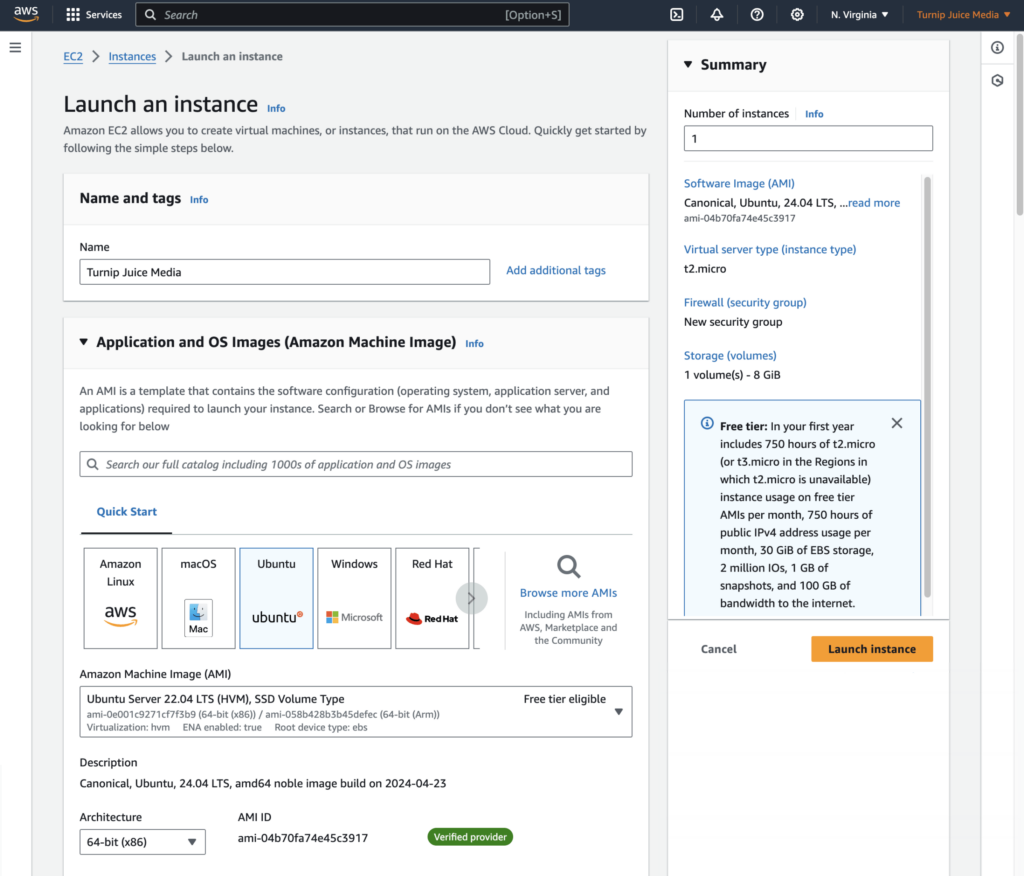Click the AMI catalog search field
This screenshot has height=876, width=1024.
[355, 463]
